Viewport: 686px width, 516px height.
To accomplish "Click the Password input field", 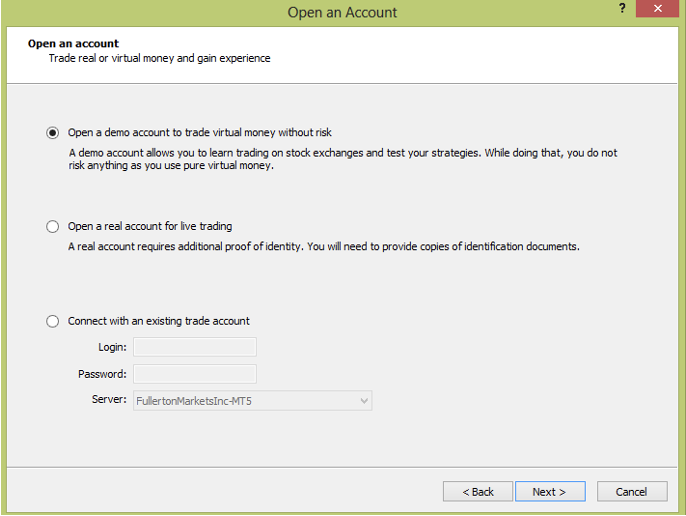I will click(195, 374).
